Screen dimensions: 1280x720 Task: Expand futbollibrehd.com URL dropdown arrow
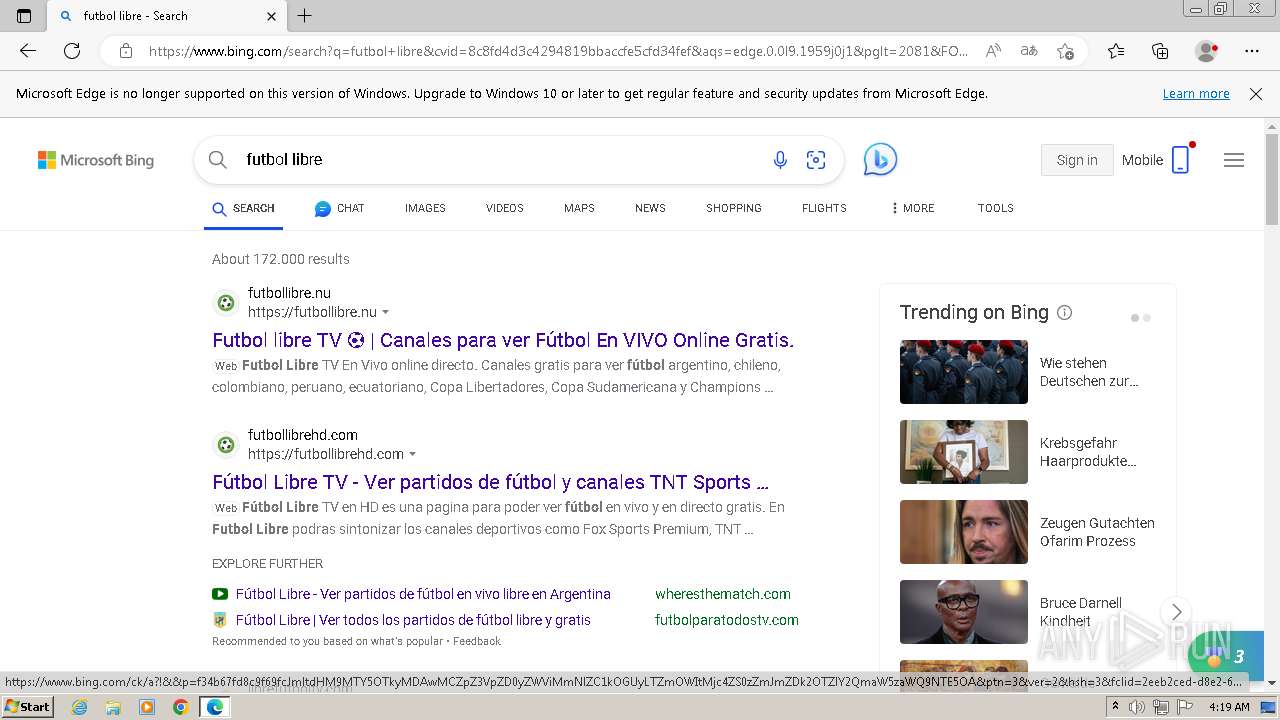[412, 454]
